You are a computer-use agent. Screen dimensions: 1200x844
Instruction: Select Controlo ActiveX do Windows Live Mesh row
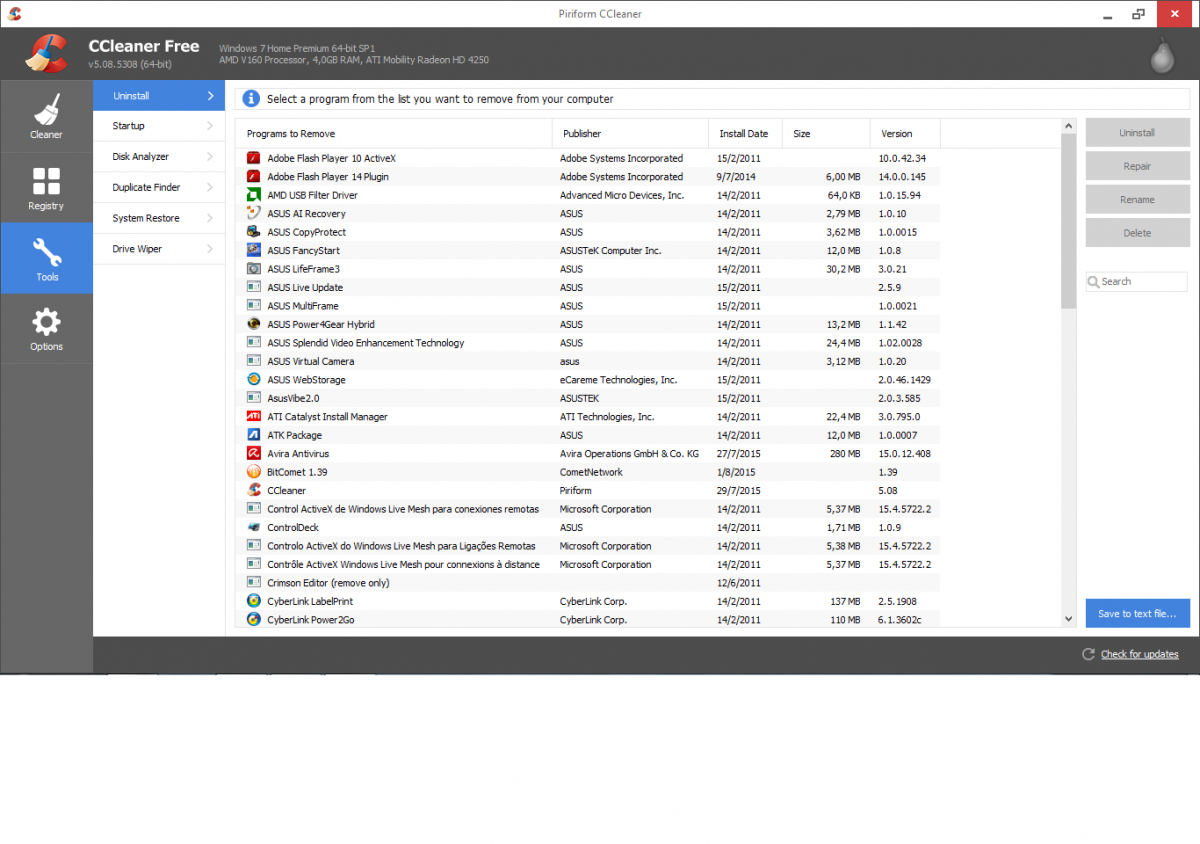tap(588, 546)
